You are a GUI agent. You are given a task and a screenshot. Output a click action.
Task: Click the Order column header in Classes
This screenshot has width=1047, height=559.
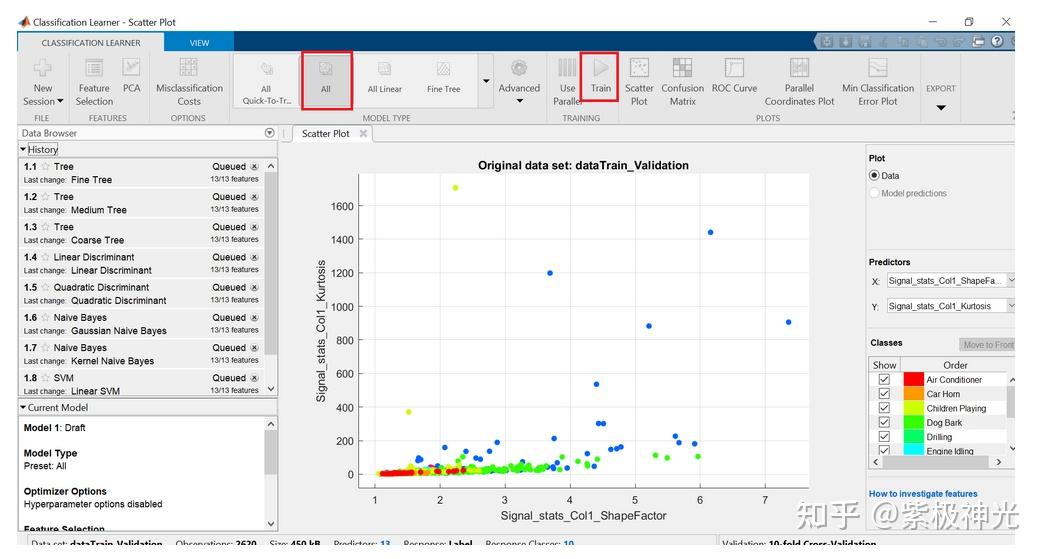click(955, 365)
